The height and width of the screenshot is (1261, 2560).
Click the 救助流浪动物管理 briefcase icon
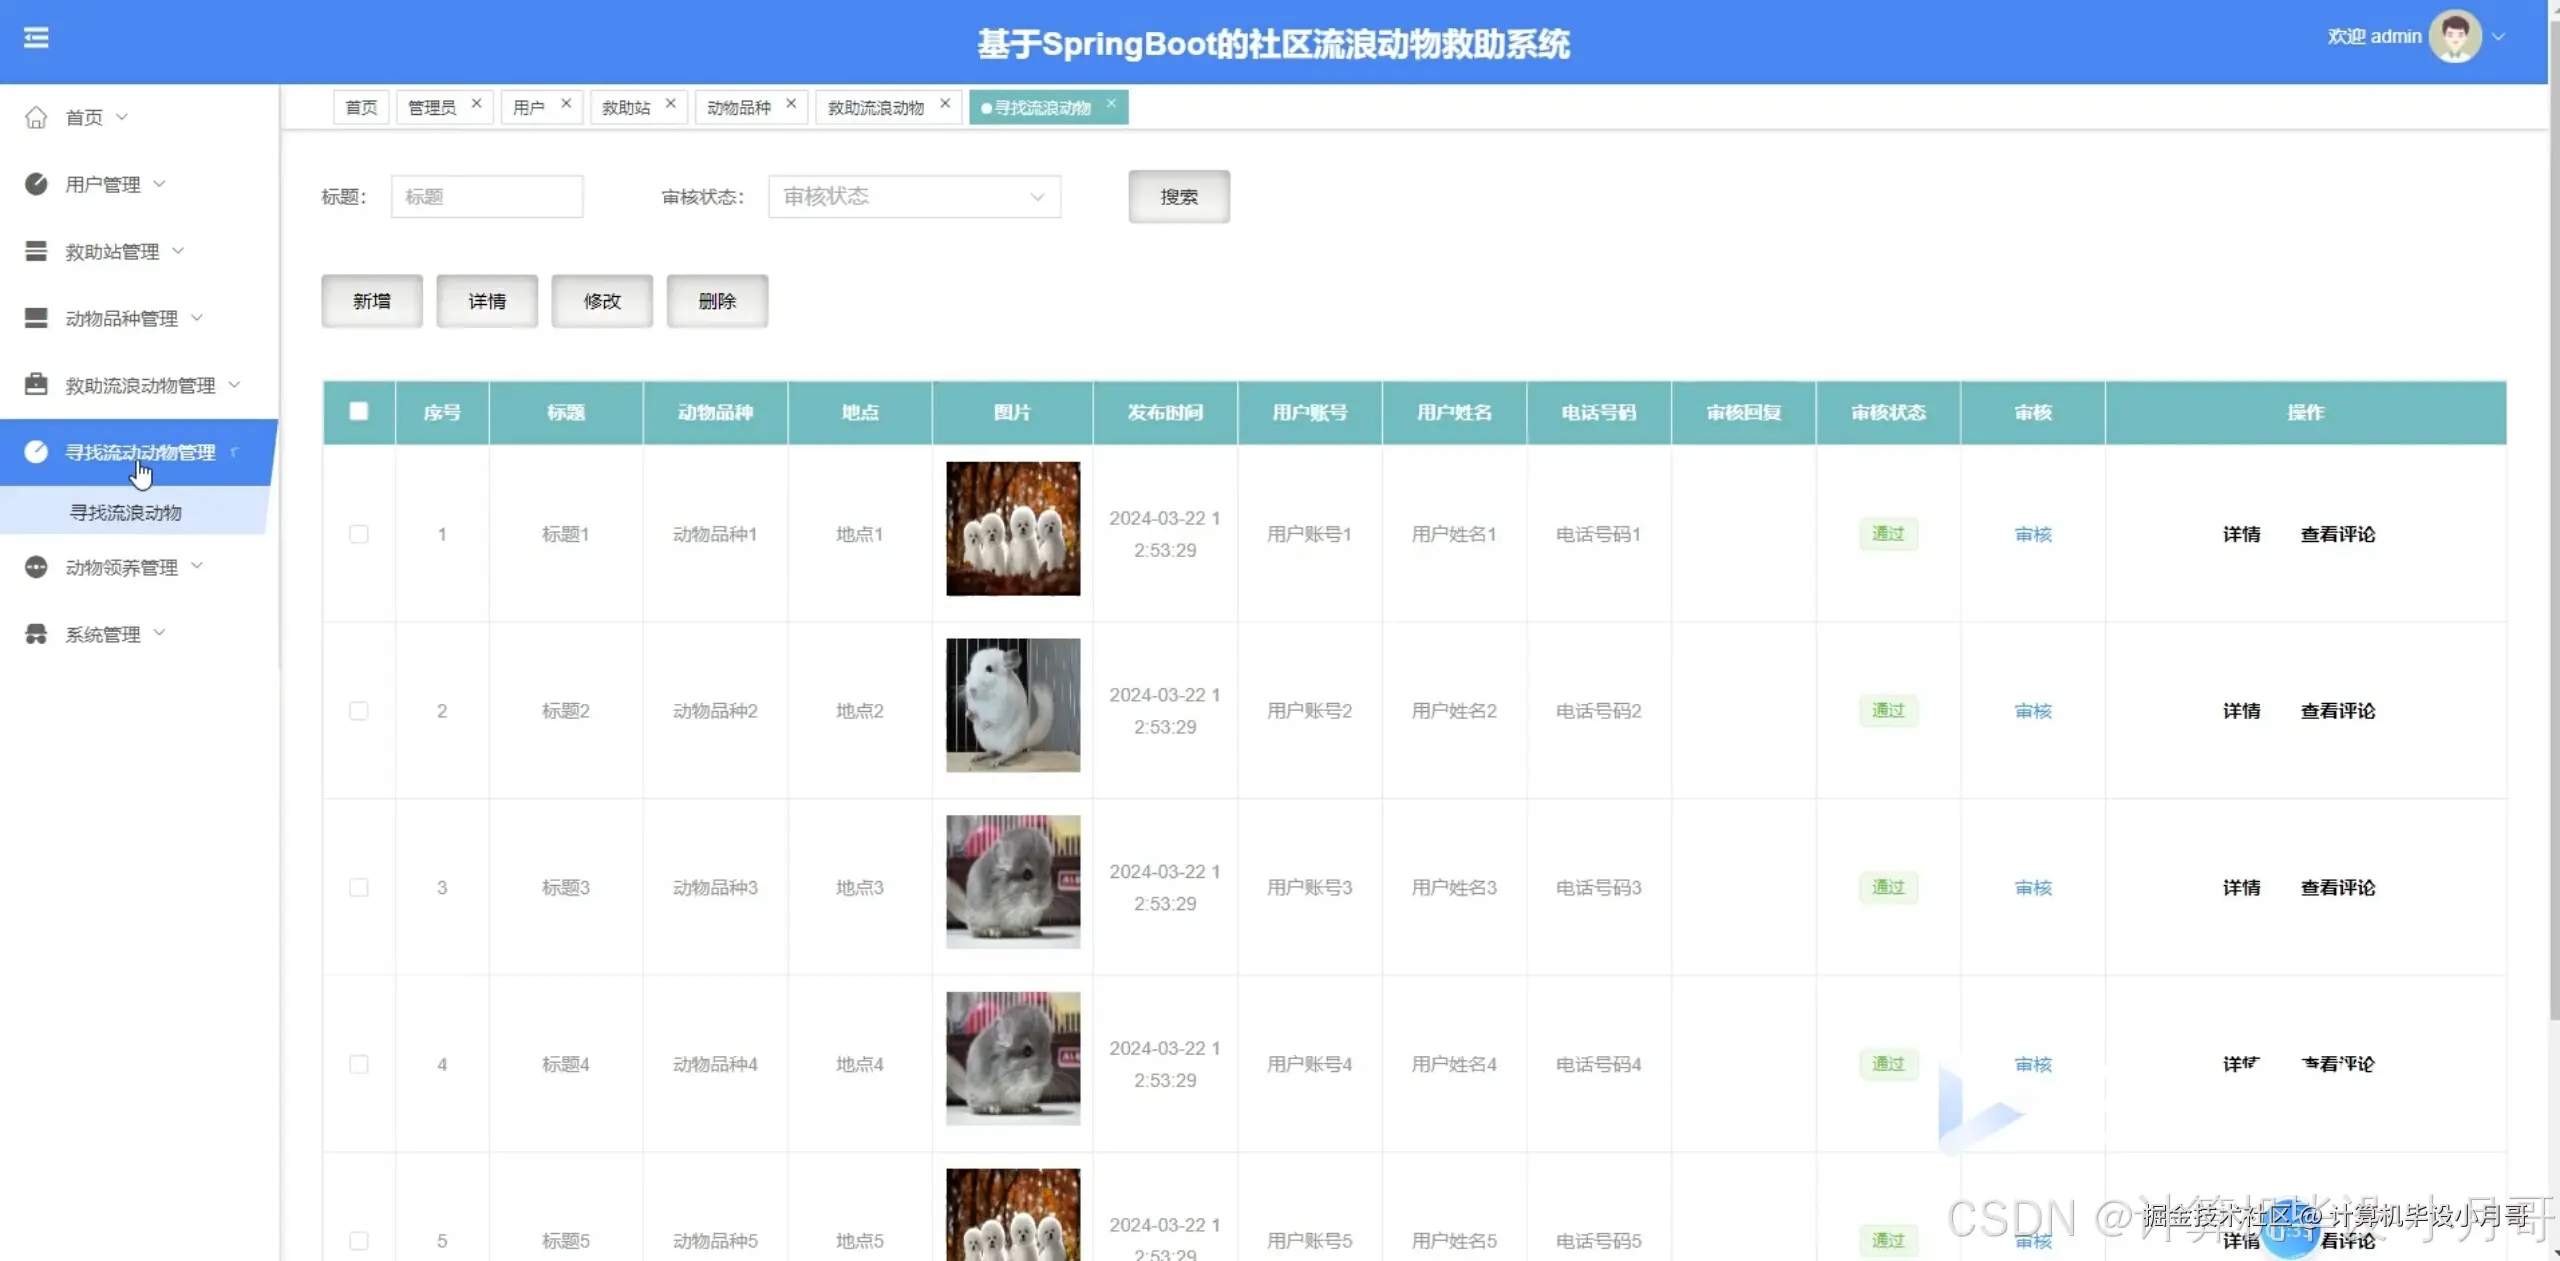coord(36,384)
